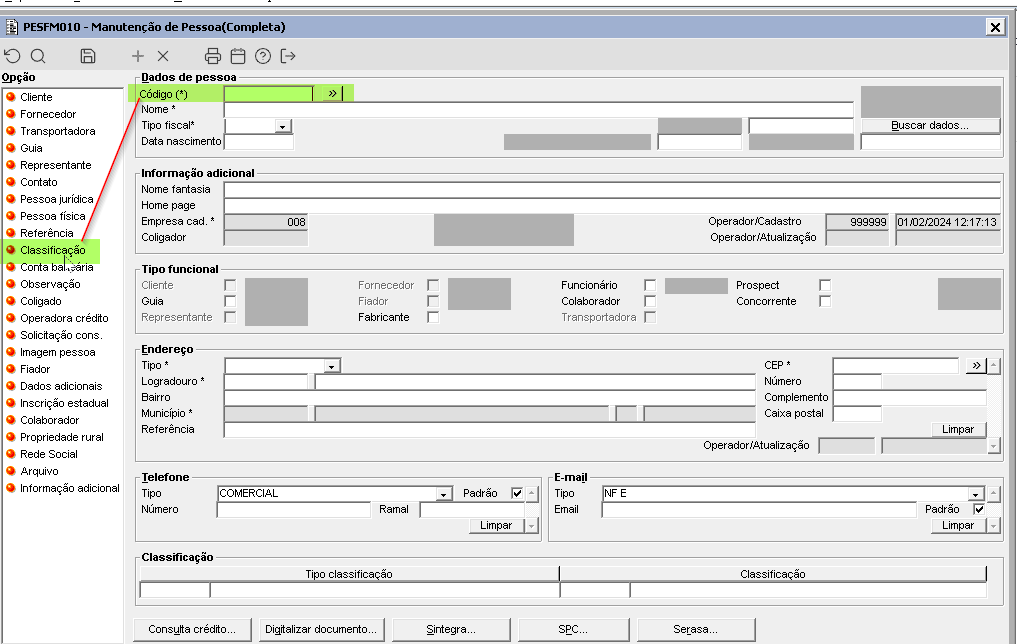The image size is (1017, 644).
Task: Click the Buscar dados button
Action: [x=930, y=126]
